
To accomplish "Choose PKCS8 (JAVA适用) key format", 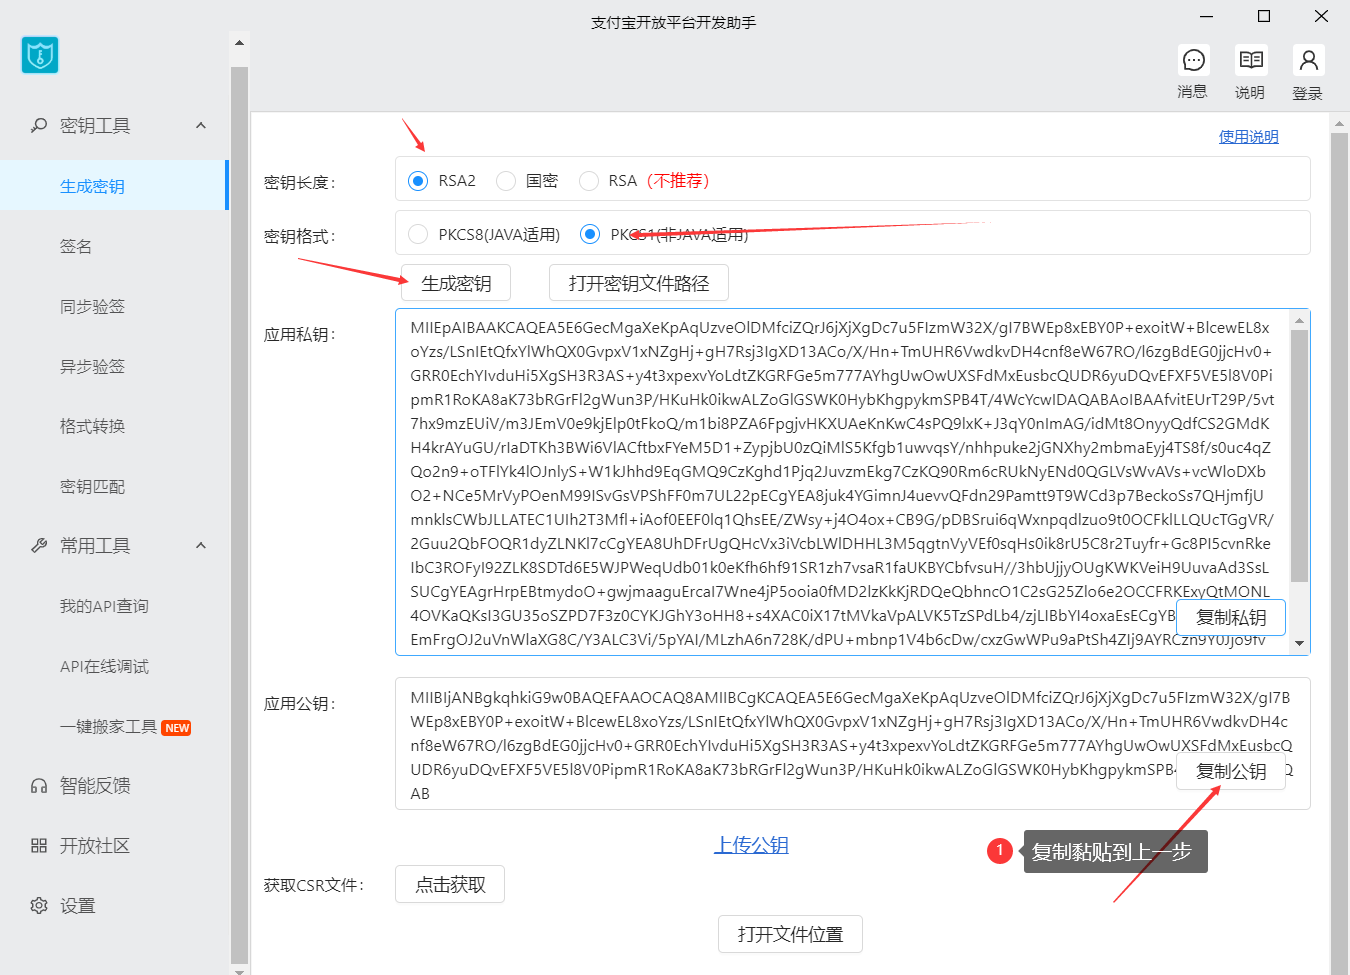I will [418, 234].
